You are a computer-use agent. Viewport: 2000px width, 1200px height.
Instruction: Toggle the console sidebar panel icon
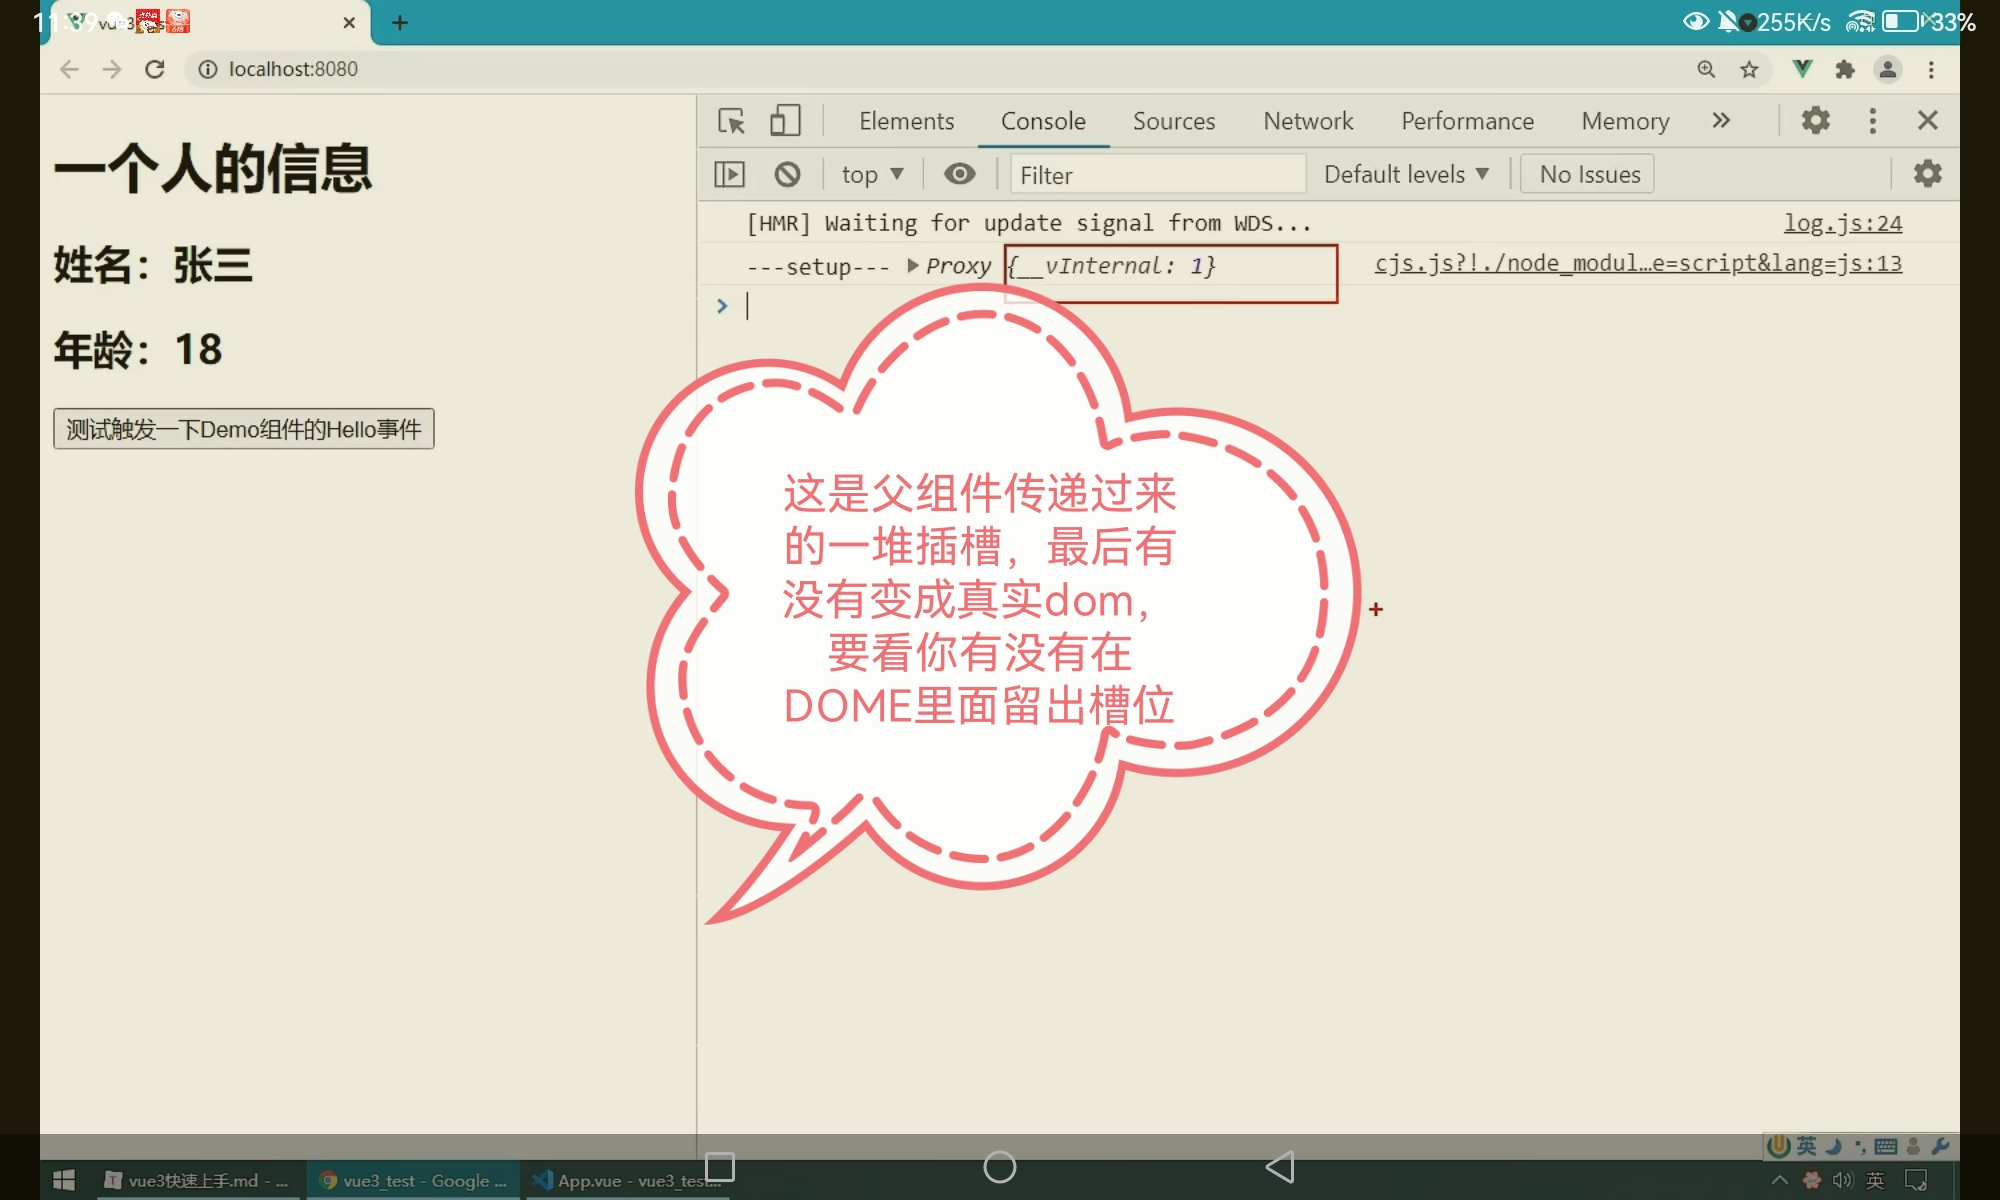[x=730, y=174]
